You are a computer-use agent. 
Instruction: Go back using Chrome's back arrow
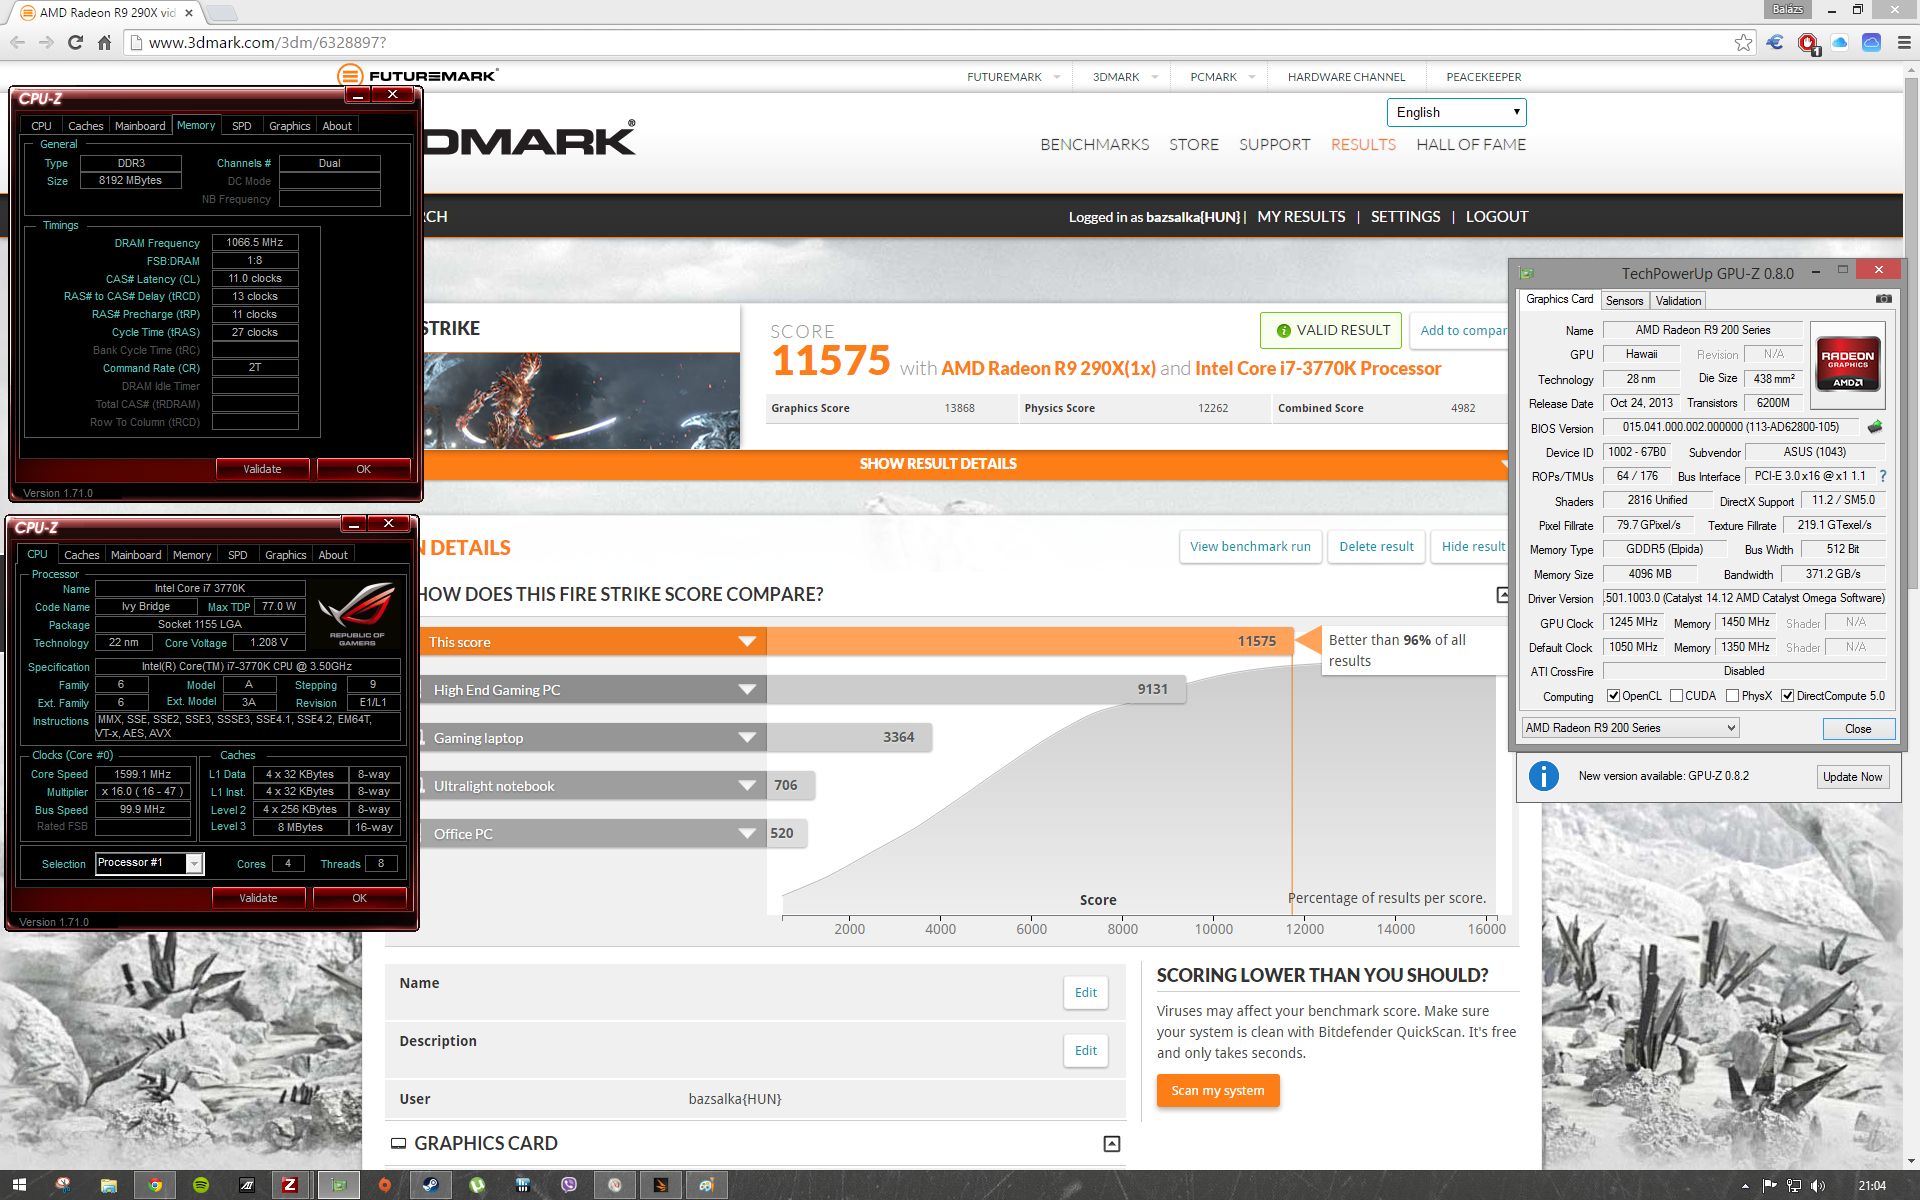[17, 42]
